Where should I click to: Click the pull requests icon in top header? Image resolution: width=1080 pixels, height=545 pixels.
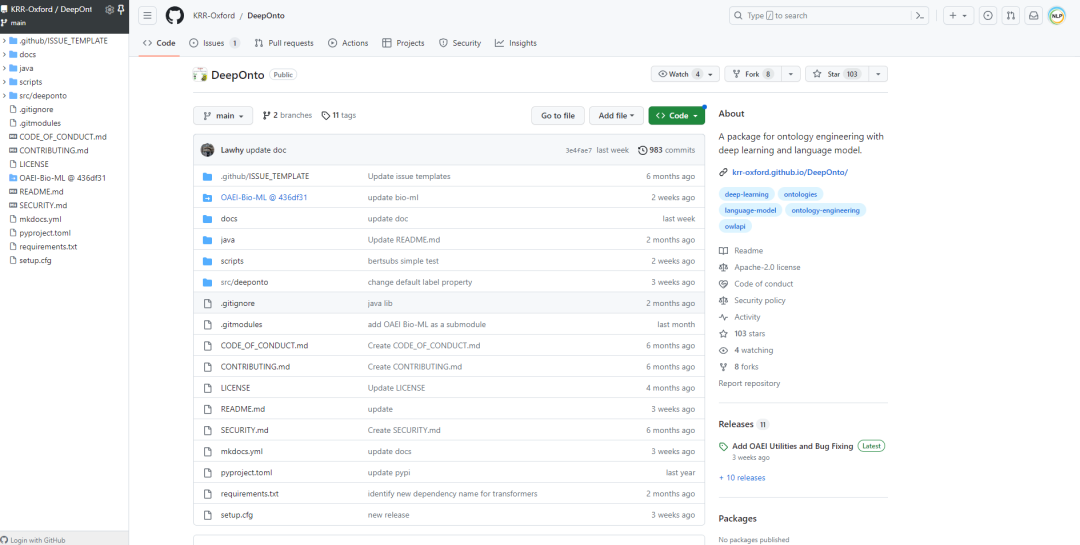pos(1011,15)
